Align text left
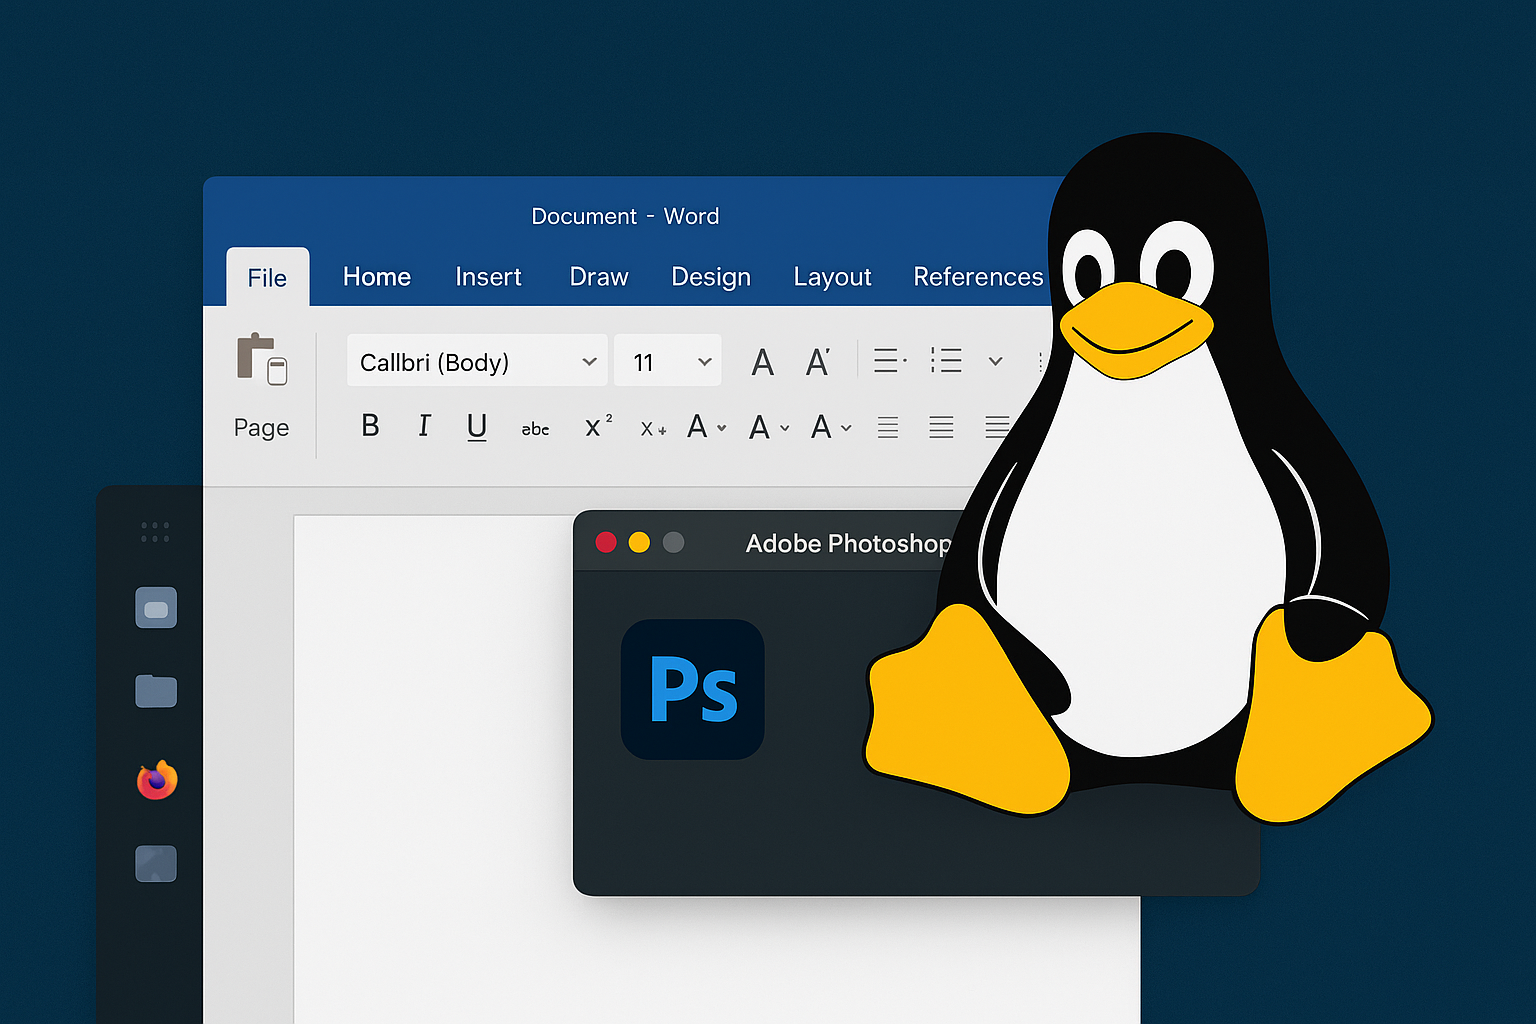The image size is (1536, 1024). 888,427
